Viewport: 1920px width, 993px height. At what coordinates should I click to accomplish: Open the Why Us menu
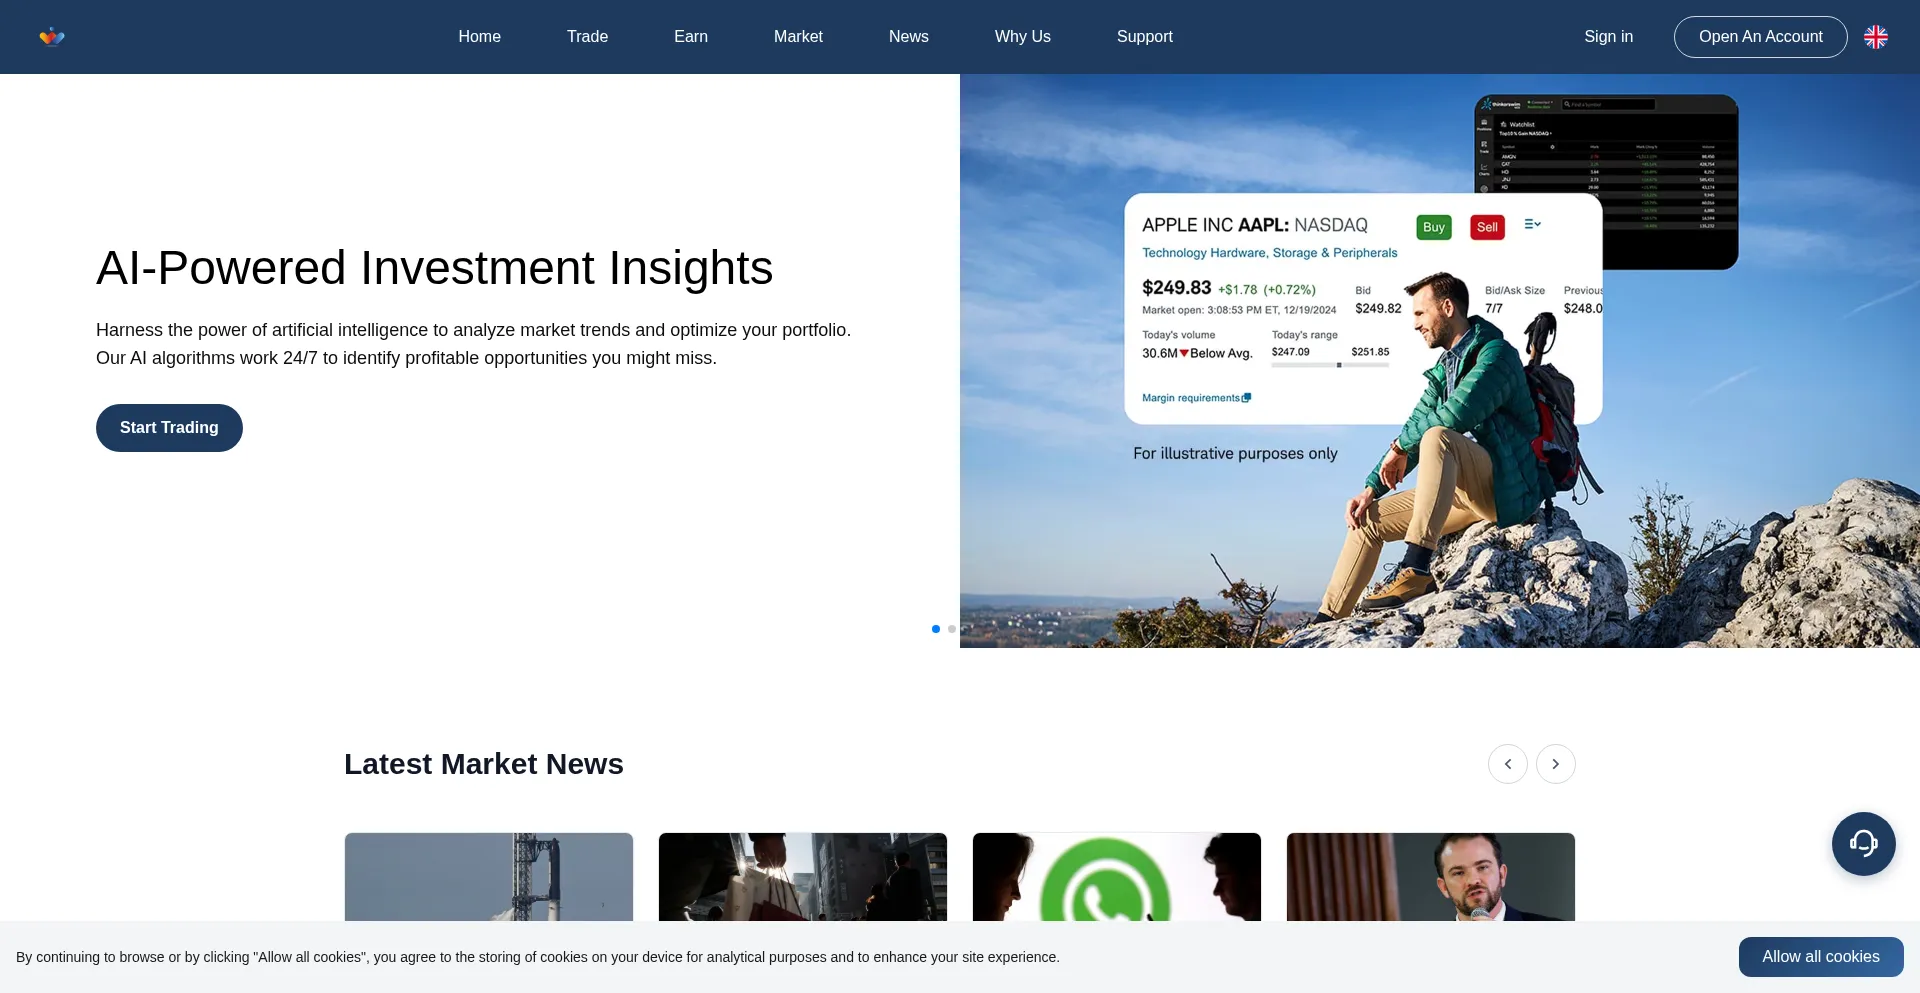[1023, 37]
